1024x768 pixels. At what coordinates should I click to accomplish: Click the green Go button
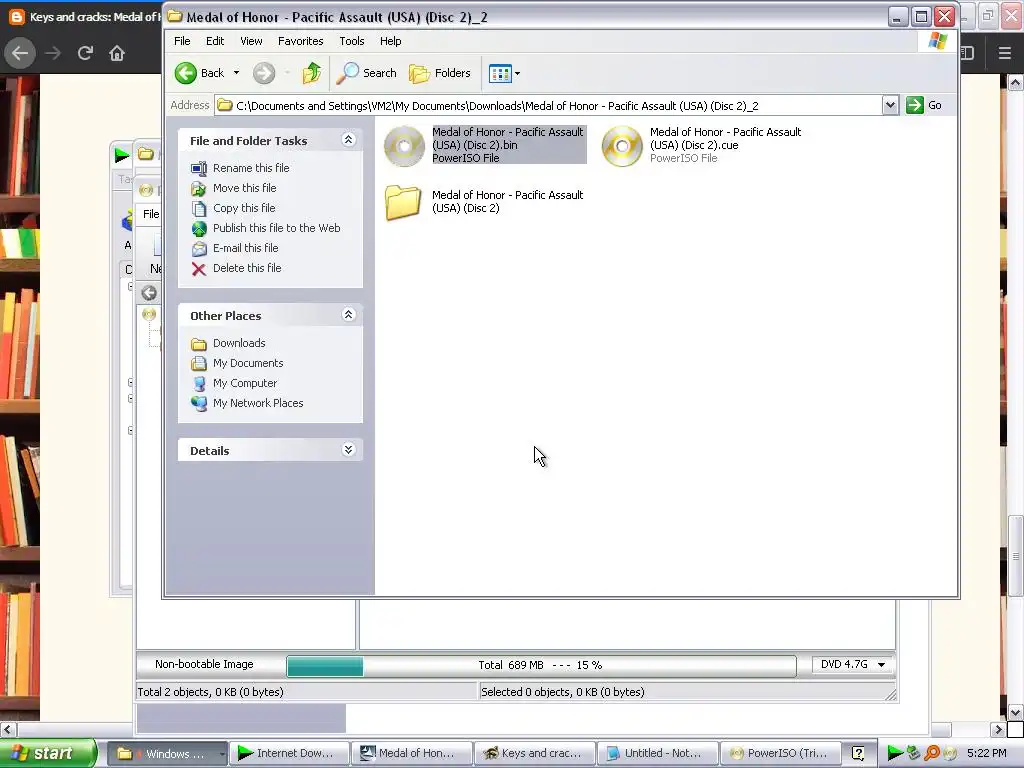[x=924, y=105]
